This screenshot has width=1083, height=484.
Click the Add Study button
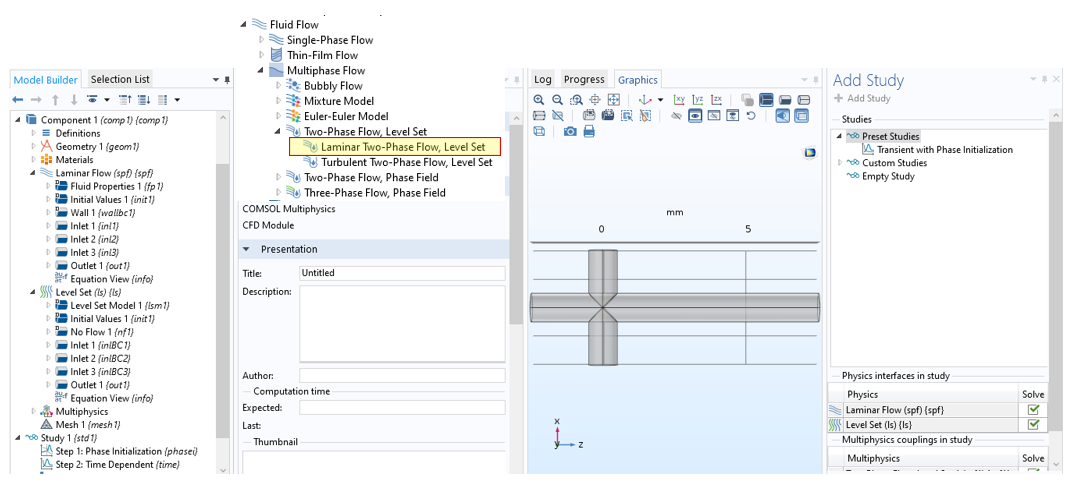click(x=862, y=98)
